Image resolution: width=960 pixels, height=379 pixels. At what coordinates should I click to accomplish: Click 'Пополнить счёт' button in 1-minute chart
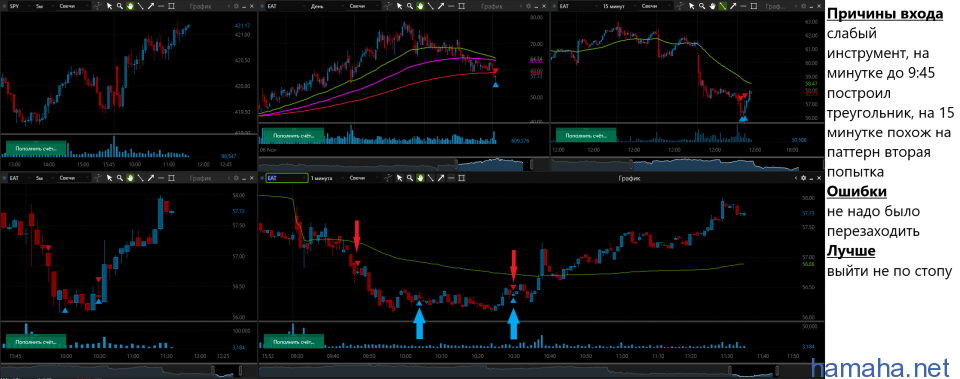tap(293, 342)
